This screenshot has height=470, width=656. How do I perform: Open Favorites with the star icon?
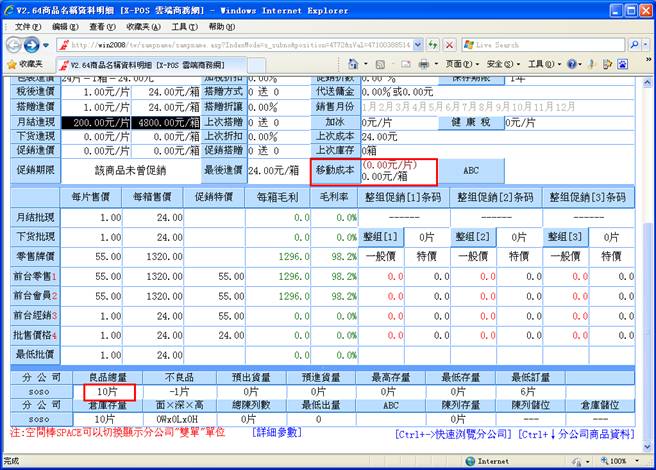[12, 64]
